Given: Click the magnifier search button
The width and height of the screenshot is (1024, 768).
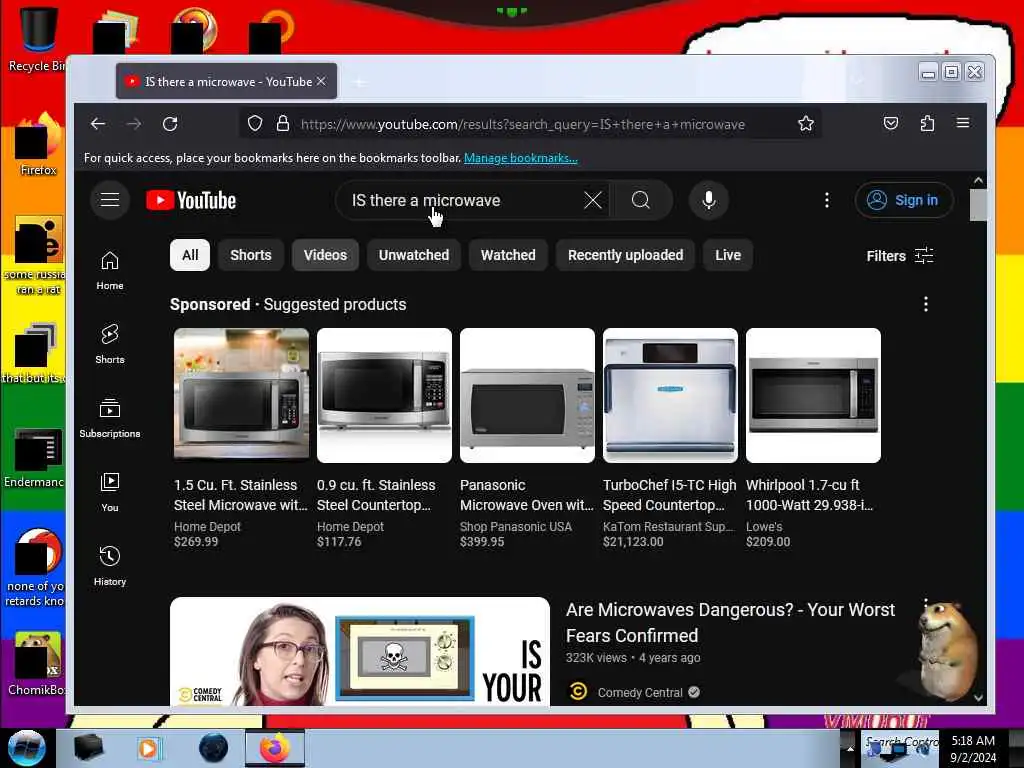Looking at the screenshot, I should [x=641, y=200].
